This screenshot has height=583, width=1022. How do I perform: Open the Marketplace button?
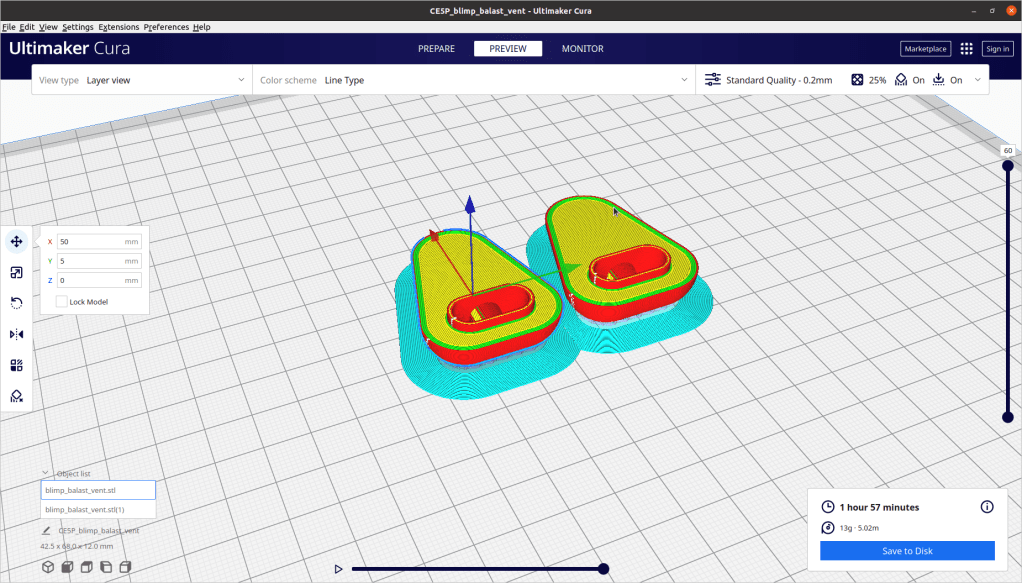925,48
